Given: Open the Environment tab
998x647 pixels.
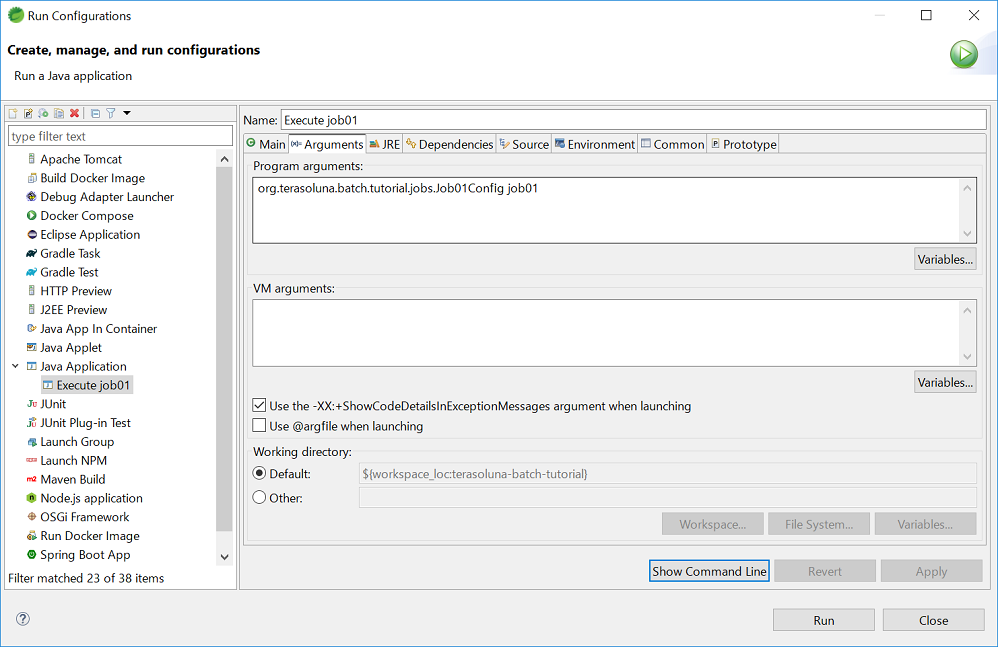Looking at the screenshot, I should click(x=594, y=143).
